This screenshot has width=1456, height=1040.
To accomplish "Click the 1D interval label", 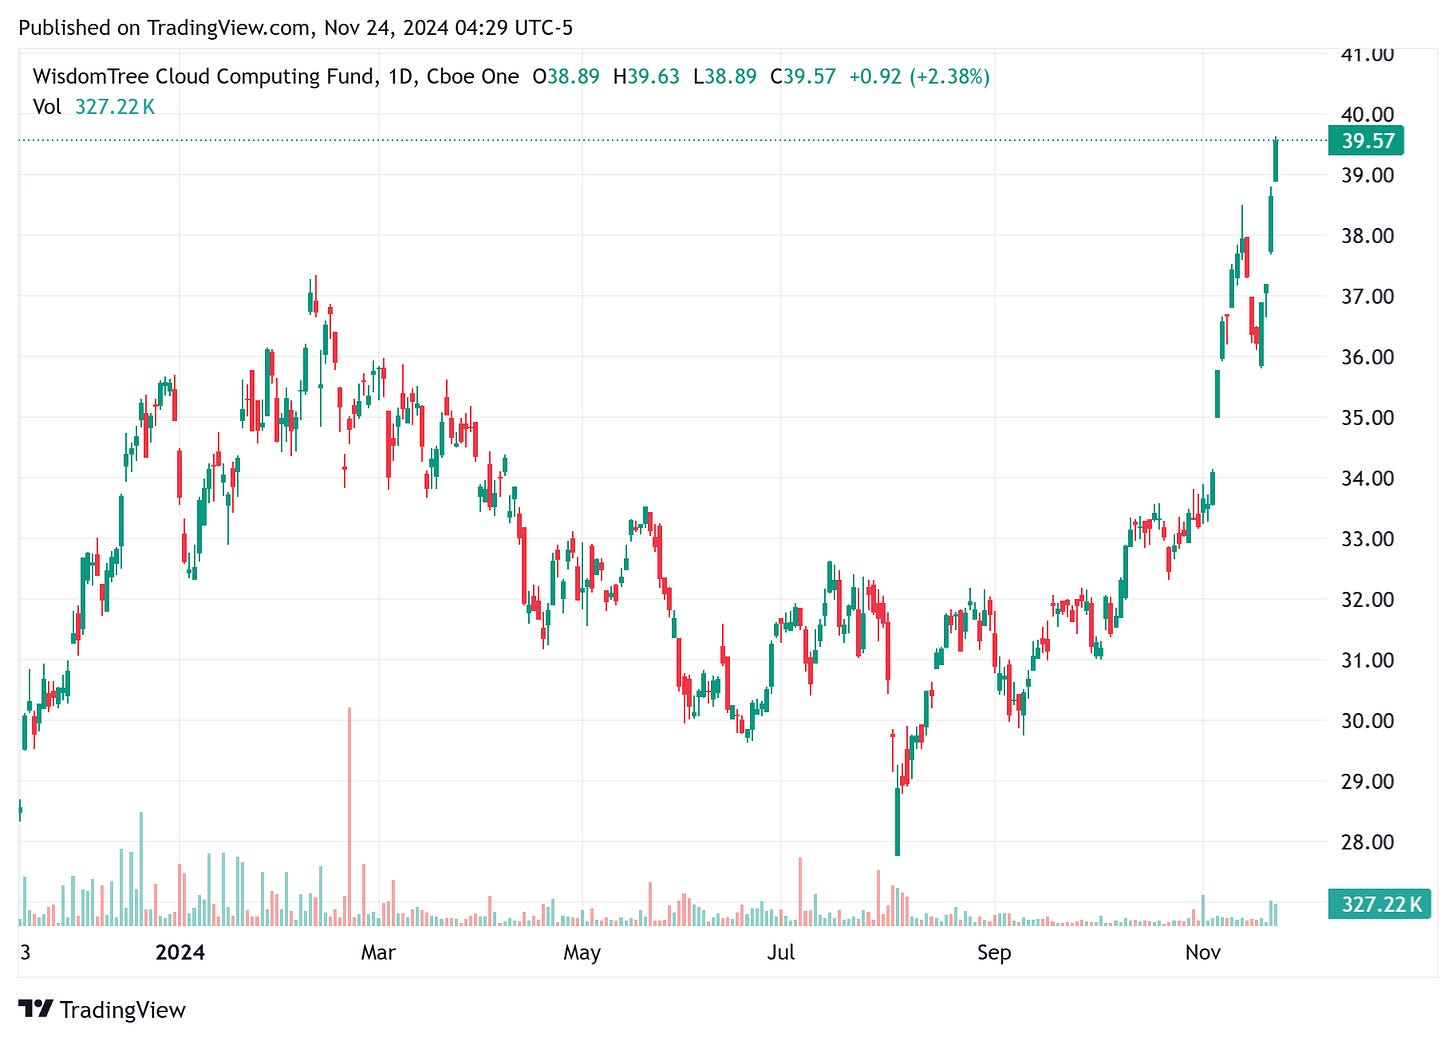I will (401, 77).
